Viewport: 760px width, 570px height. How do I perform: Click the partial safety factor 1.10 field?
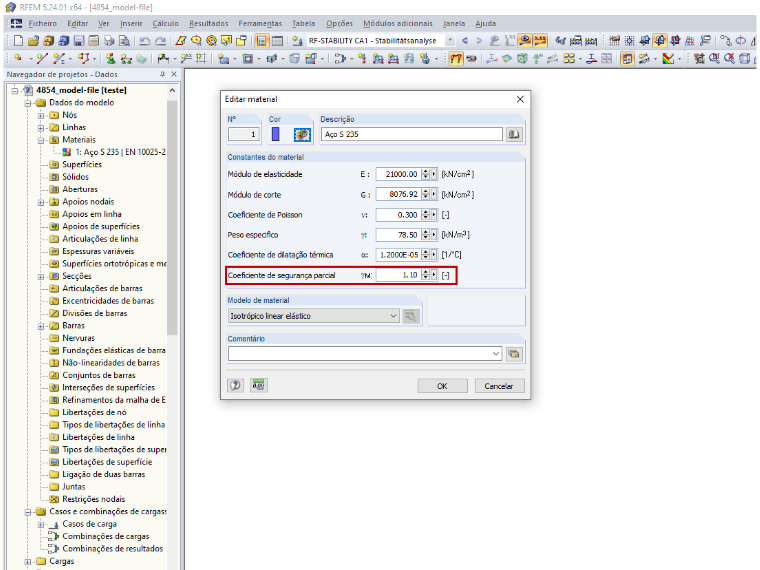pos(397,275)
